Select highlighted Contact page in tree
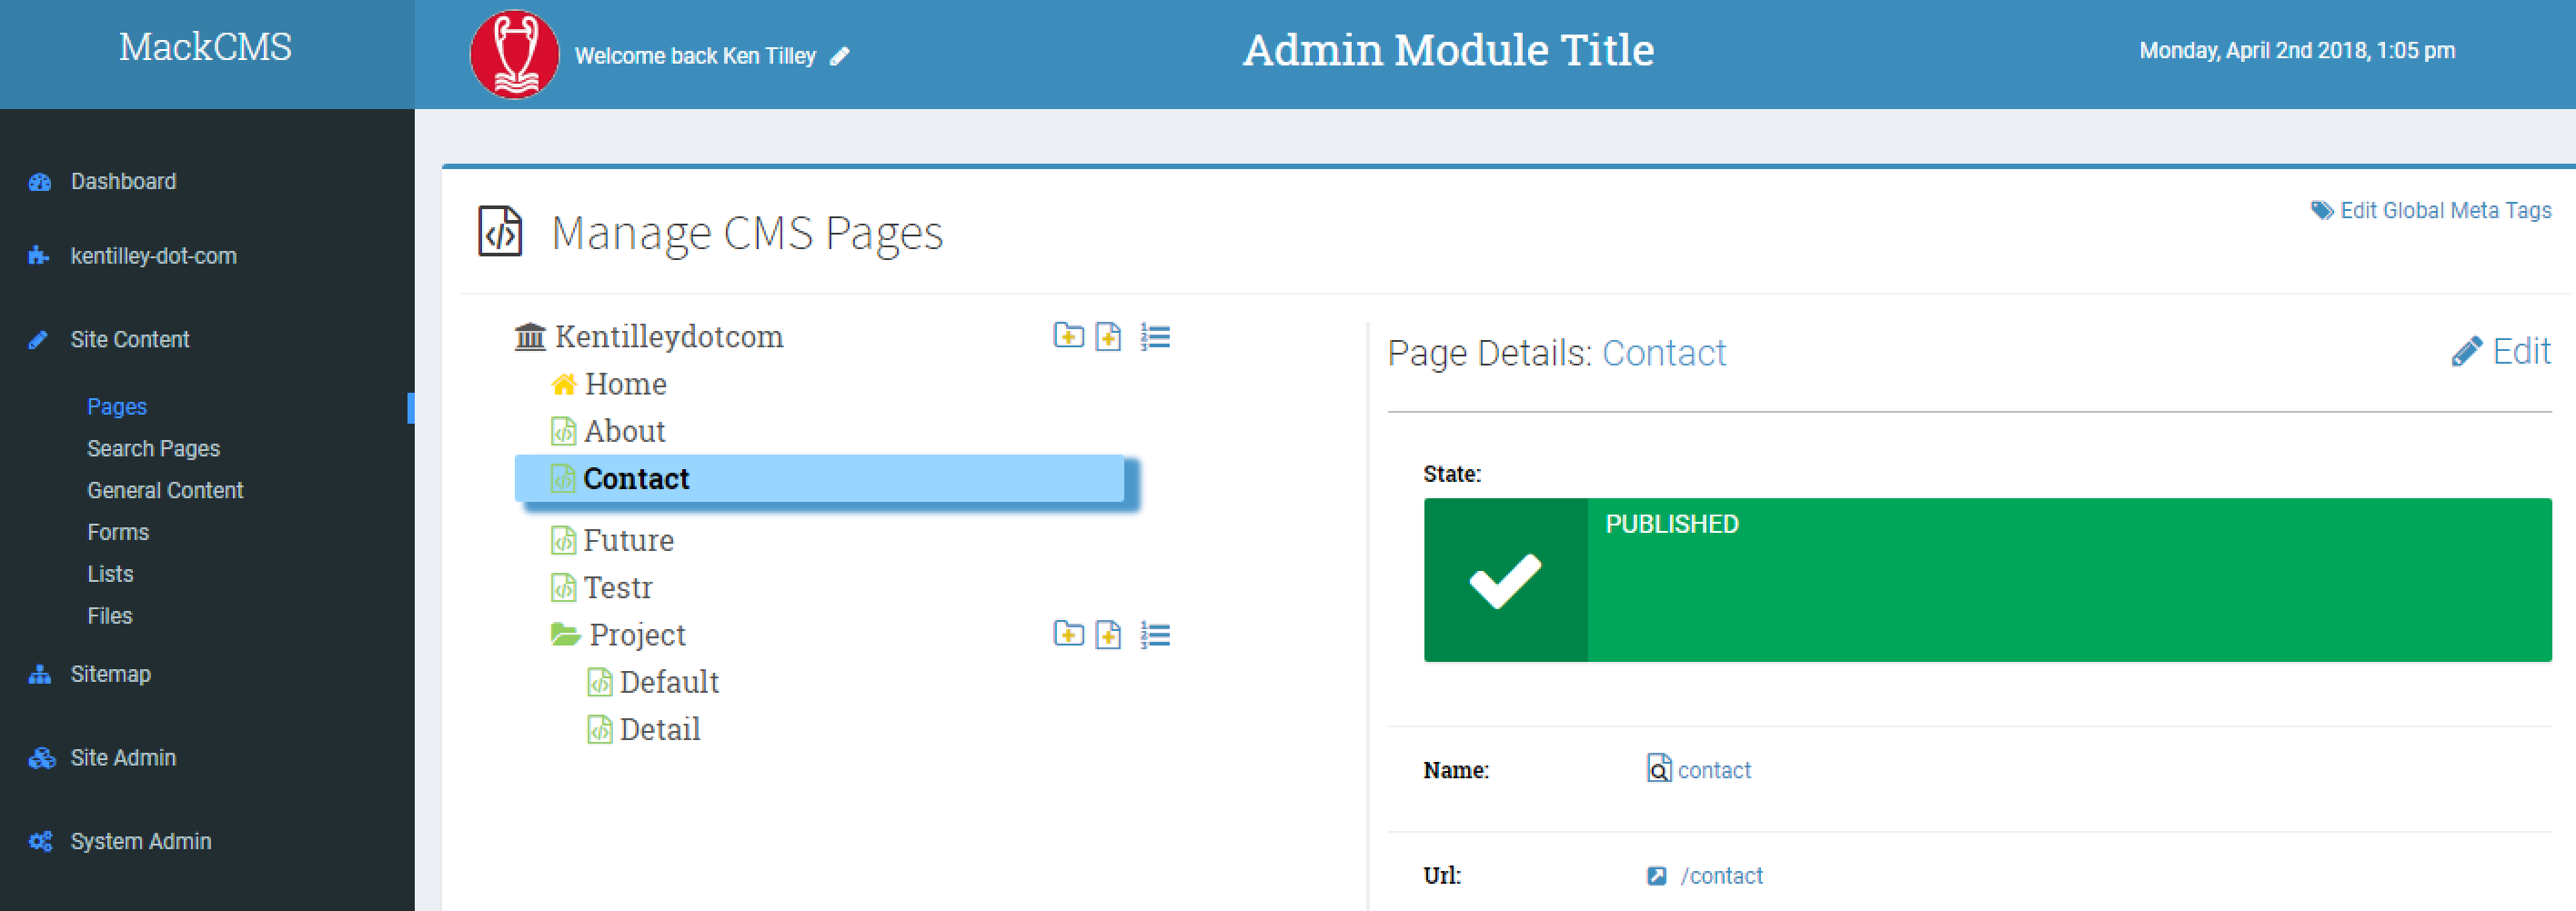 pos(819,479)
